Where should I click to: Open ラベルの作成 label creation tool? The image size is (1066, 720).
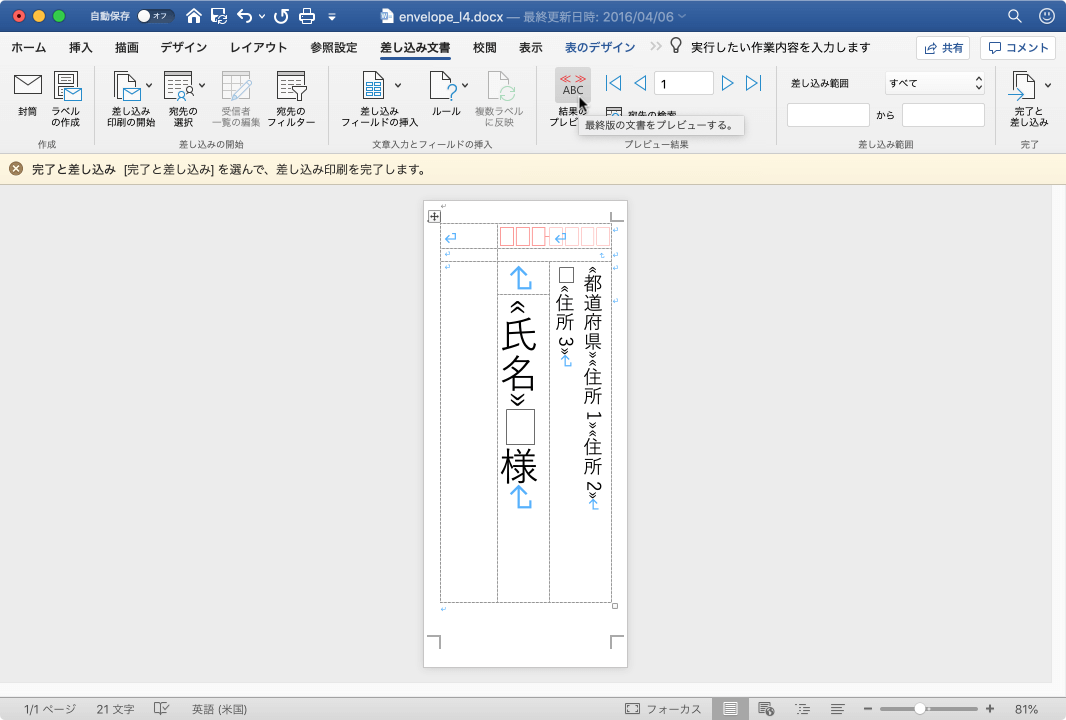point(66,86)
